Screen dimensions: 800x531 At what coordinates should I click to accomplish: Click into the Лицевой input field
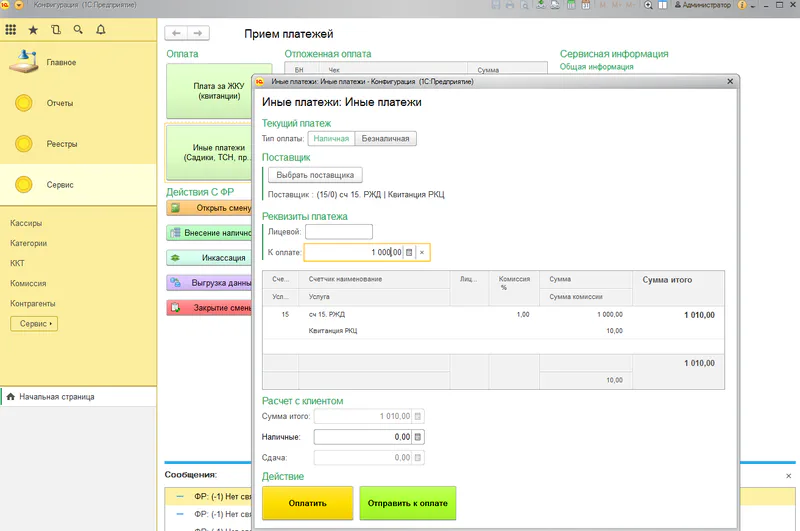(338, 232)
